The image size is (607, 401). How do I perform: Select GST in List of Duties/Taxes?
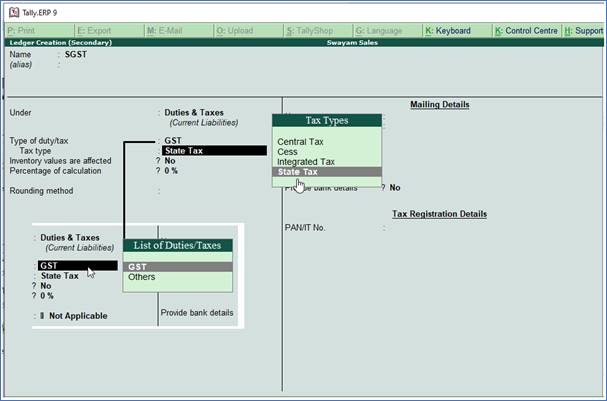178,267
